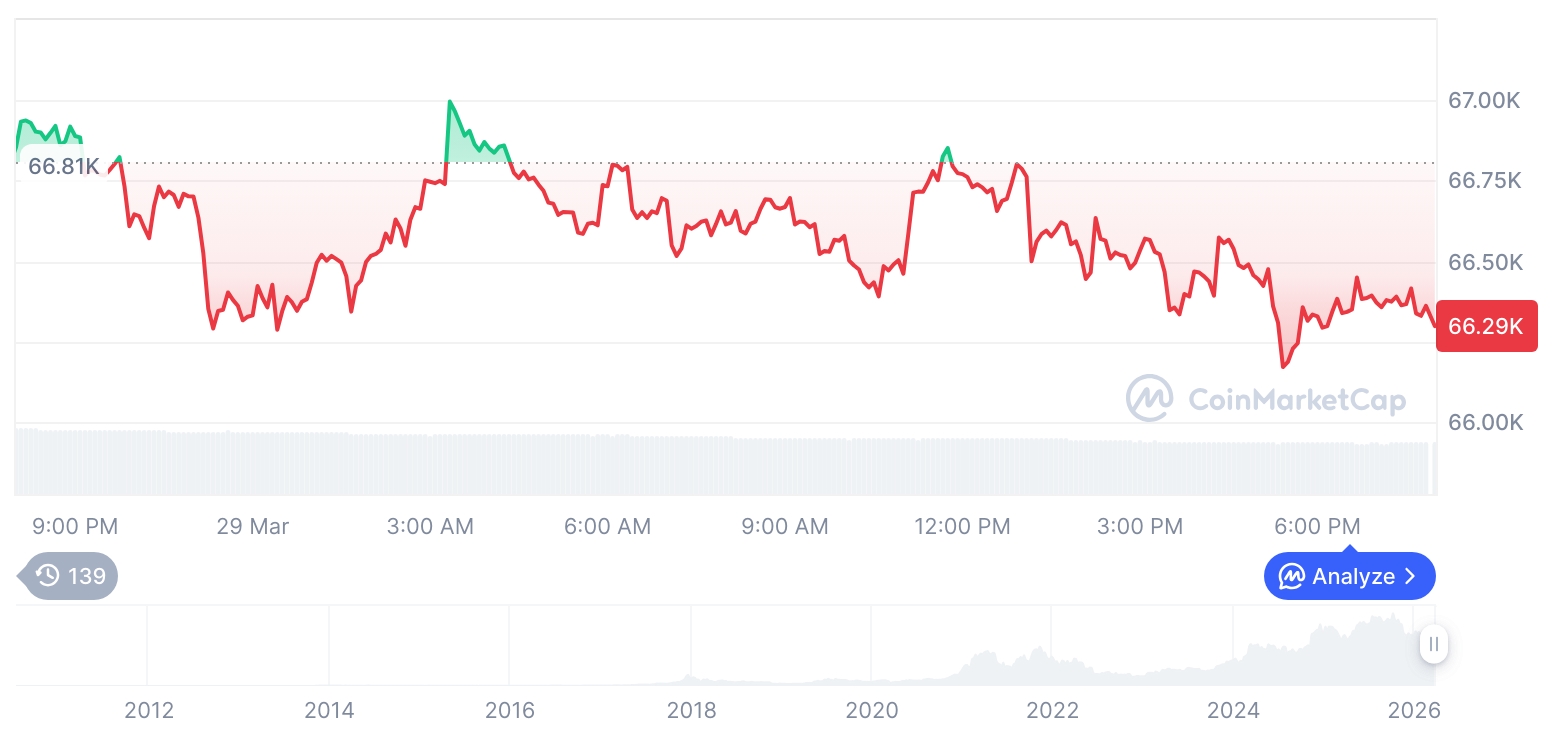Screen dimensions: 1566x732
Task: Click the 67.00K price axis label
Action: coord(1484,100)
